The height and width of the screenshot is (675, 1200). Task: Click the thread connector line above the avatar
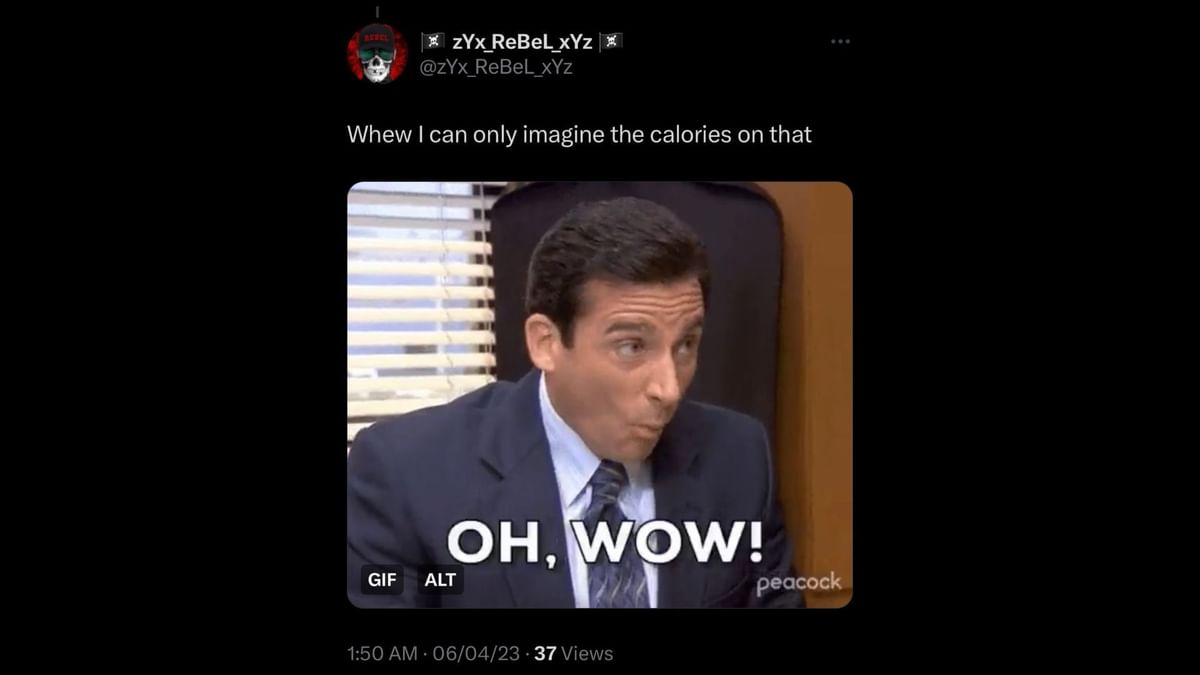(x=377, y=10)
